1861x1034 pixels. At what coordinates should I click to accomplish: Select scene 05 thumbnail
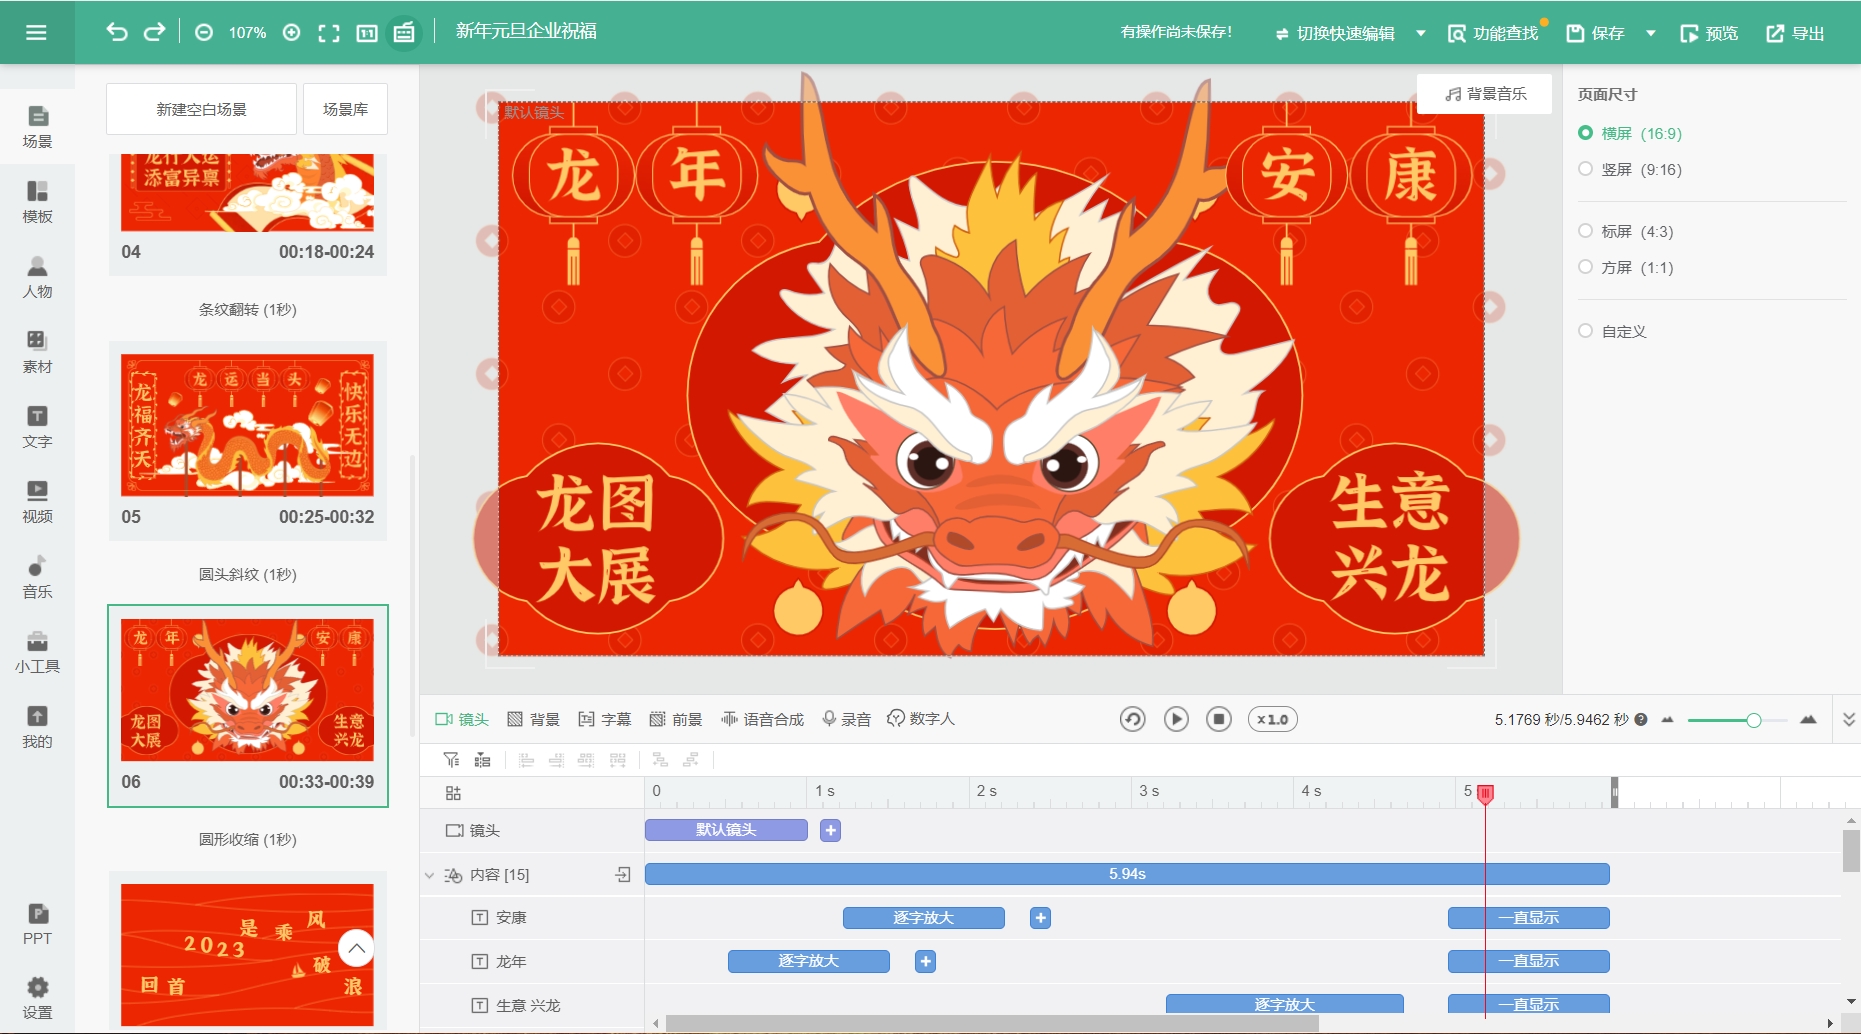247,425
